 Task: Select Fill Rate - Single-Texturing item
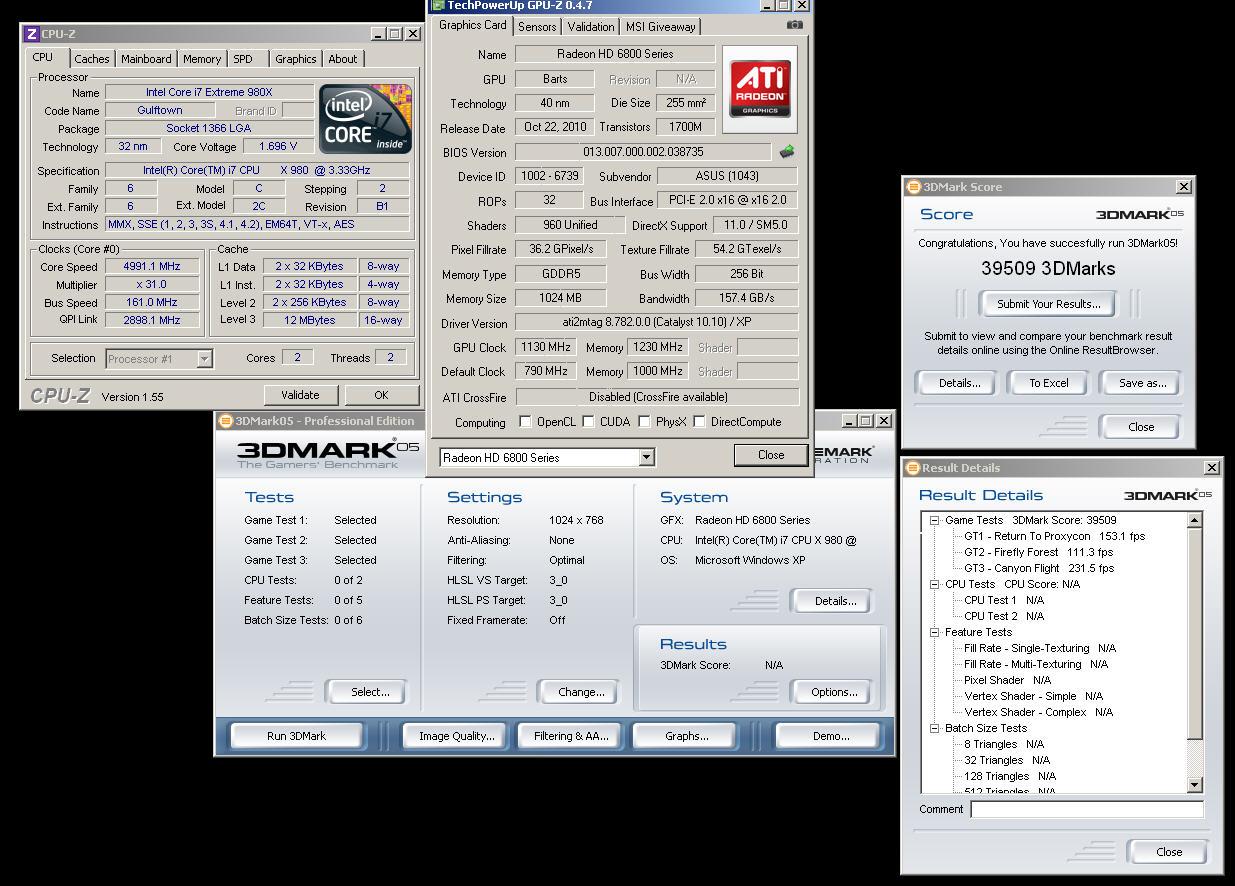coord(1039,648)
